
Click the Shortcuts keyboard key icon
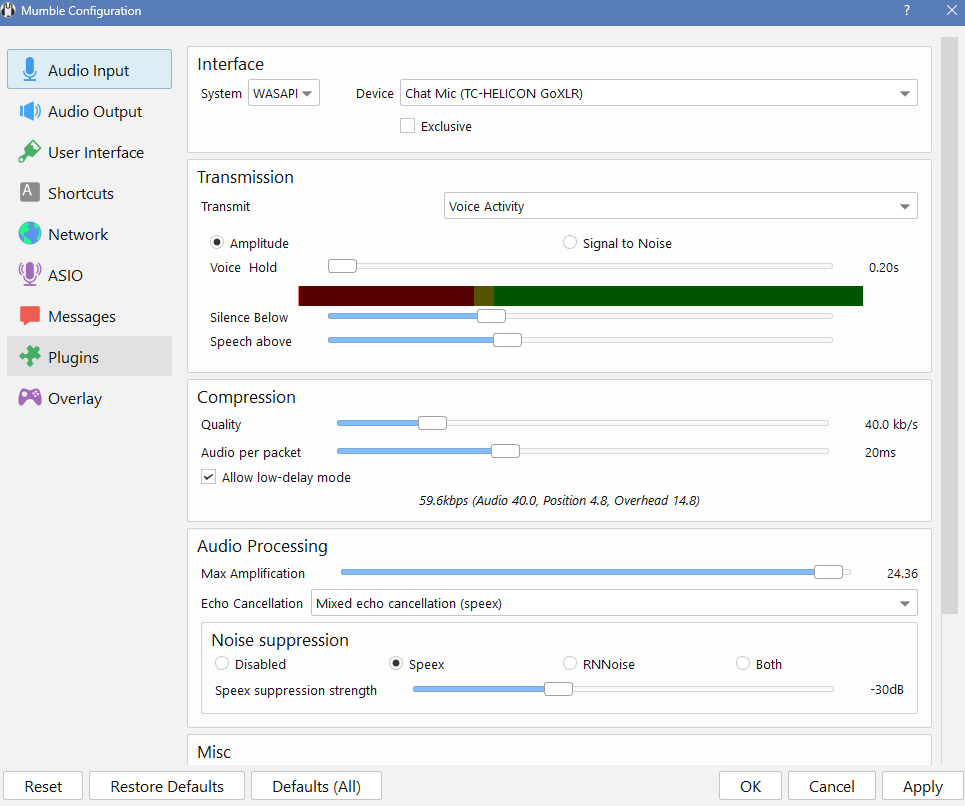(30, 193)
